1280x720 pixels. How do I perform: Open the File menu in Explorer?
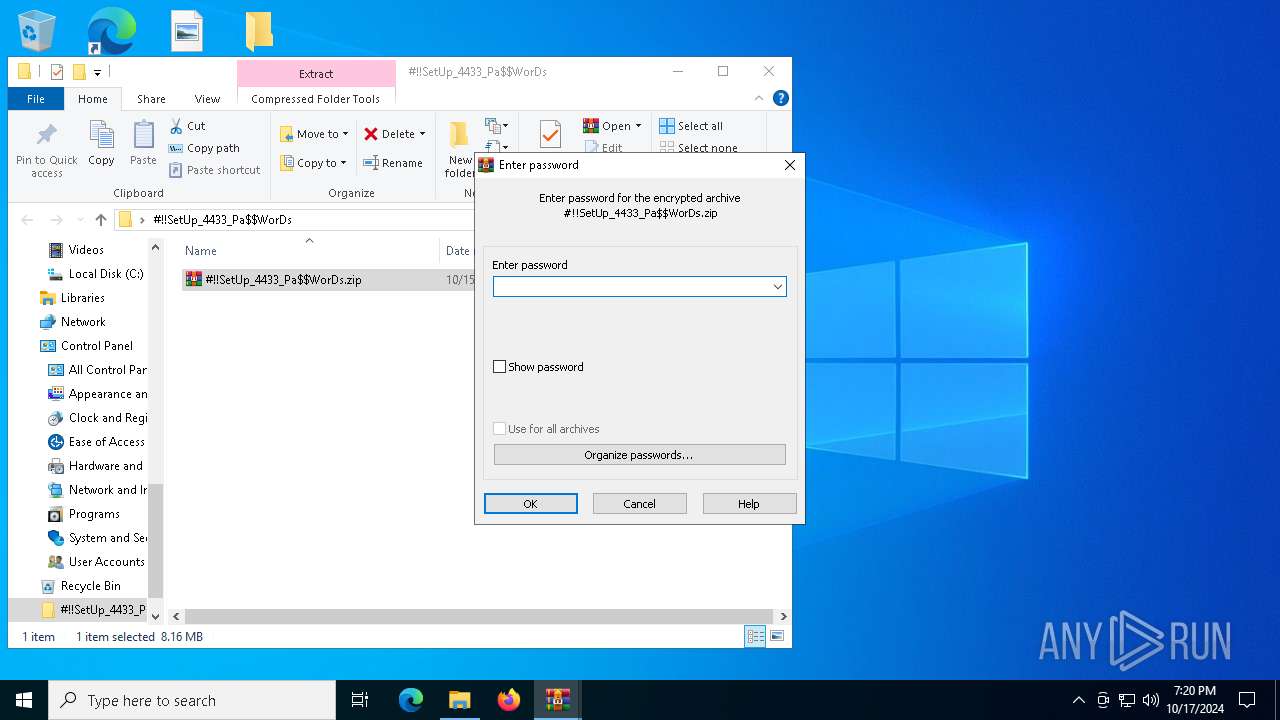[x=36, y=99]
